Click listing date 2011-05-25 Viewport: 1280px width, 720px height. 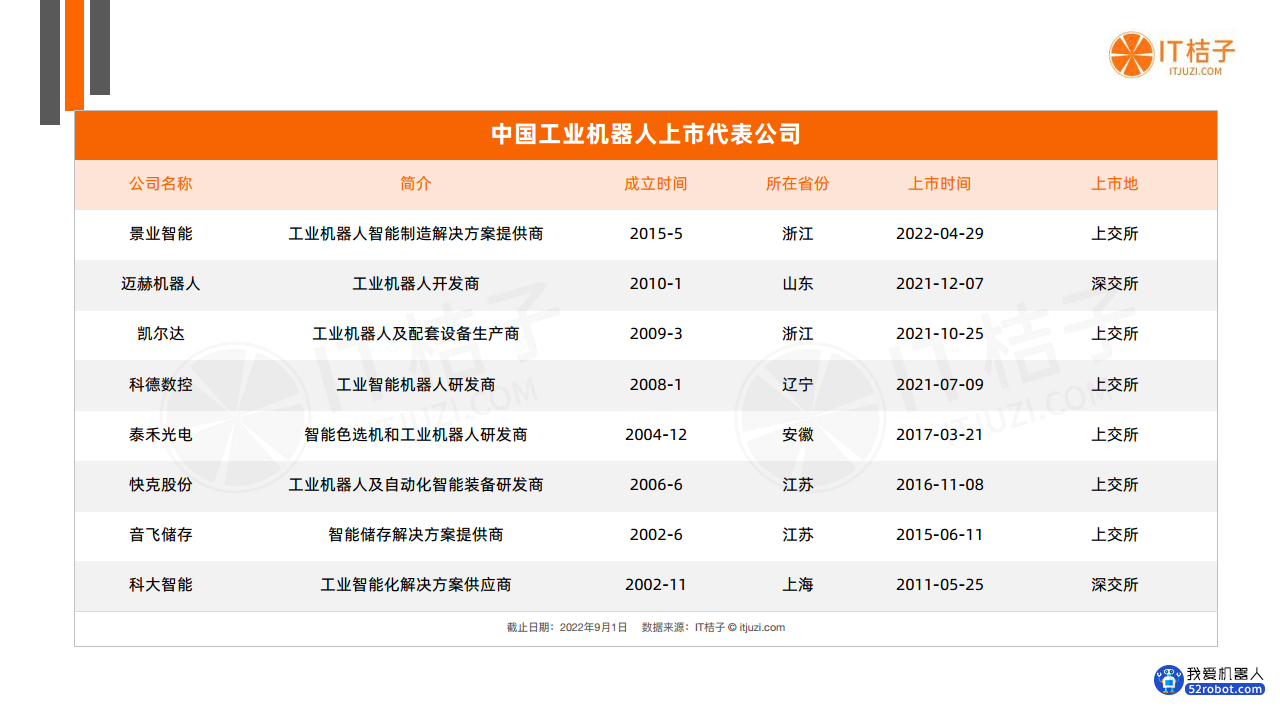[x=940, y=585]
